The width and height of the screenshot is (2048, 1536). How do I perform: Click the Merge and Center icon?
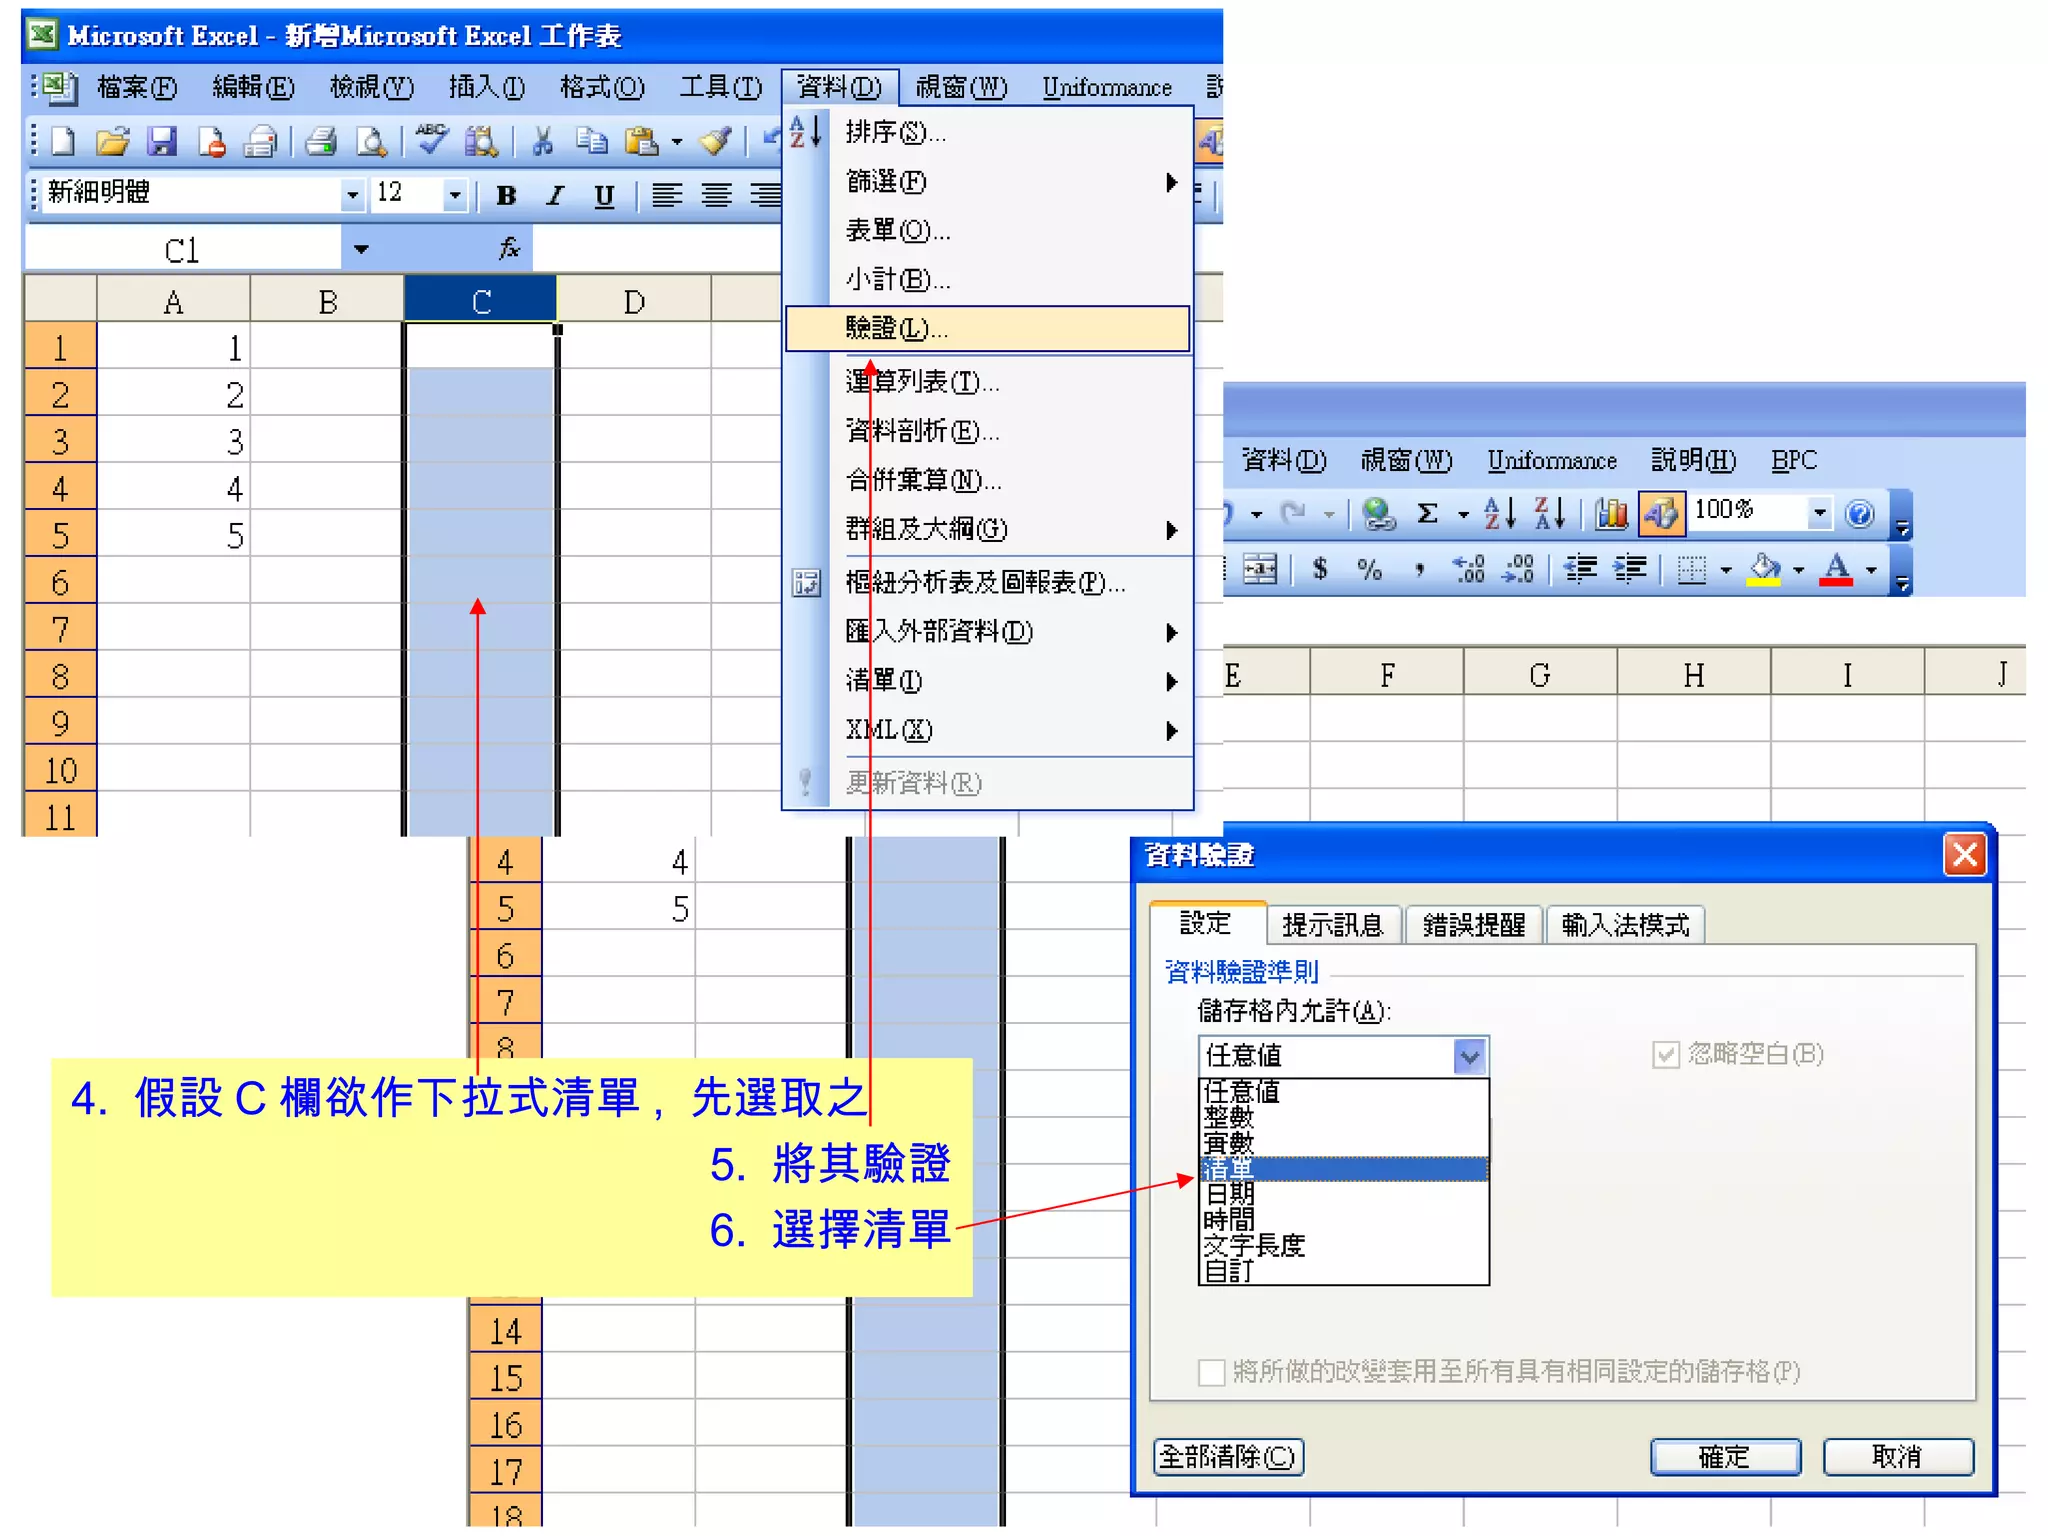pos(1259,570)
